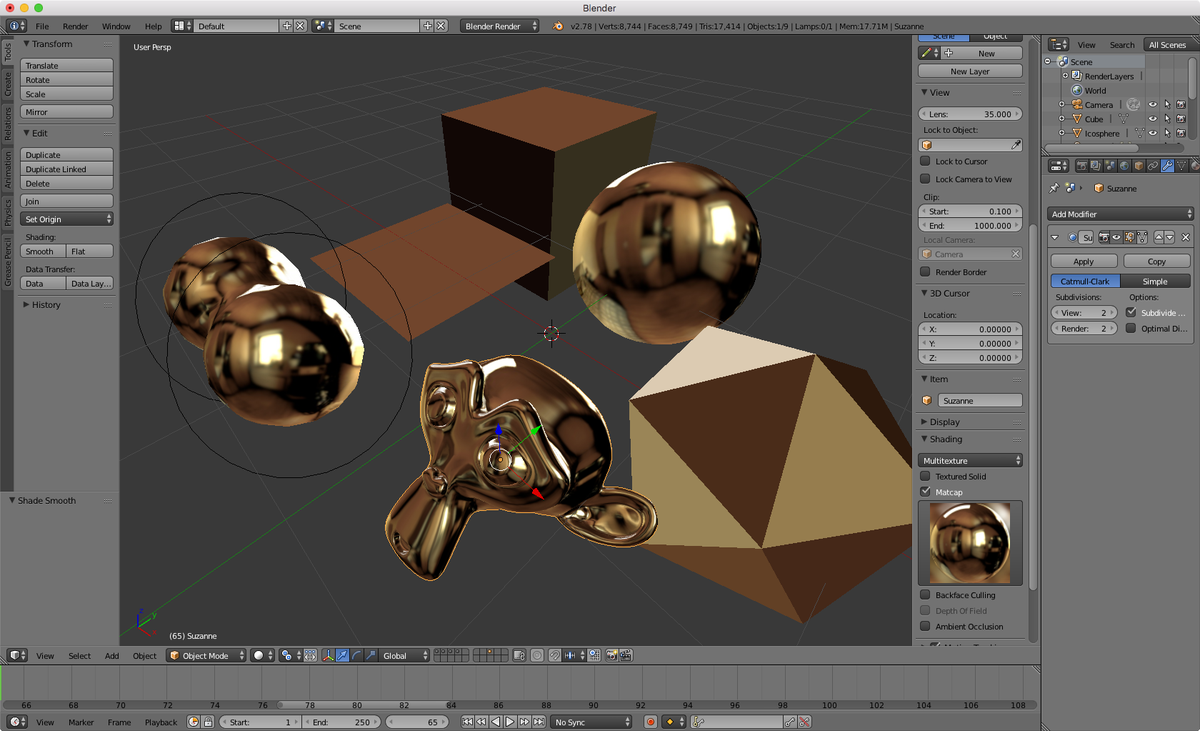Toggle the 3D manipulator axes icon
The height and width of the screenshot is (731, 1200).
pyautogui.click(x=328, y=656)
